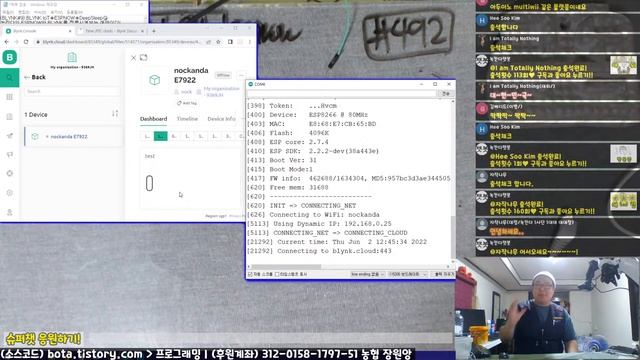Viewport: 640px width, 360px height.
Task: Open the green search icon in Blynk sidebar
Action: pyautogui.click(x=10, y=78)
